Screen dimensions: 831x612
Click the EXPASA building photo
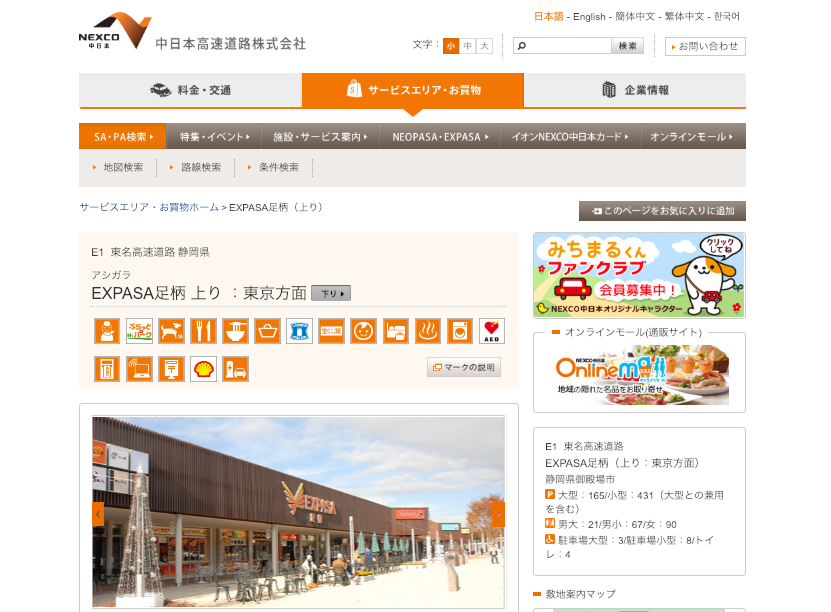tap(298, 512)
